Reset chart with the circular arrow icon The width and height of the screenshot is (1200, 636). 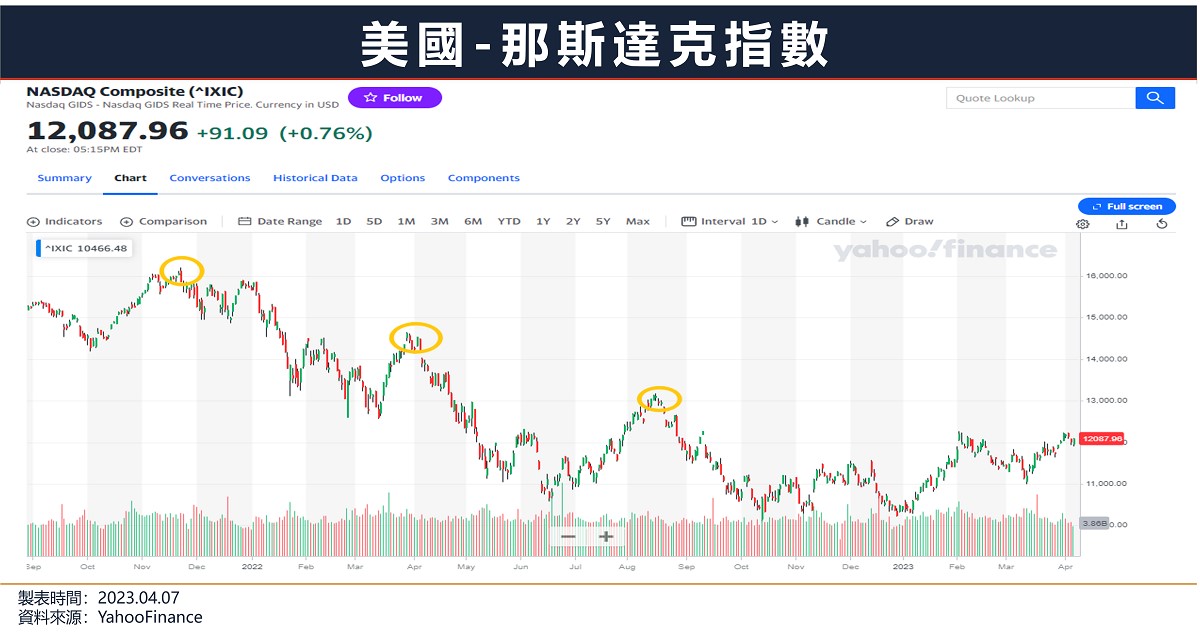(1161, 224)
